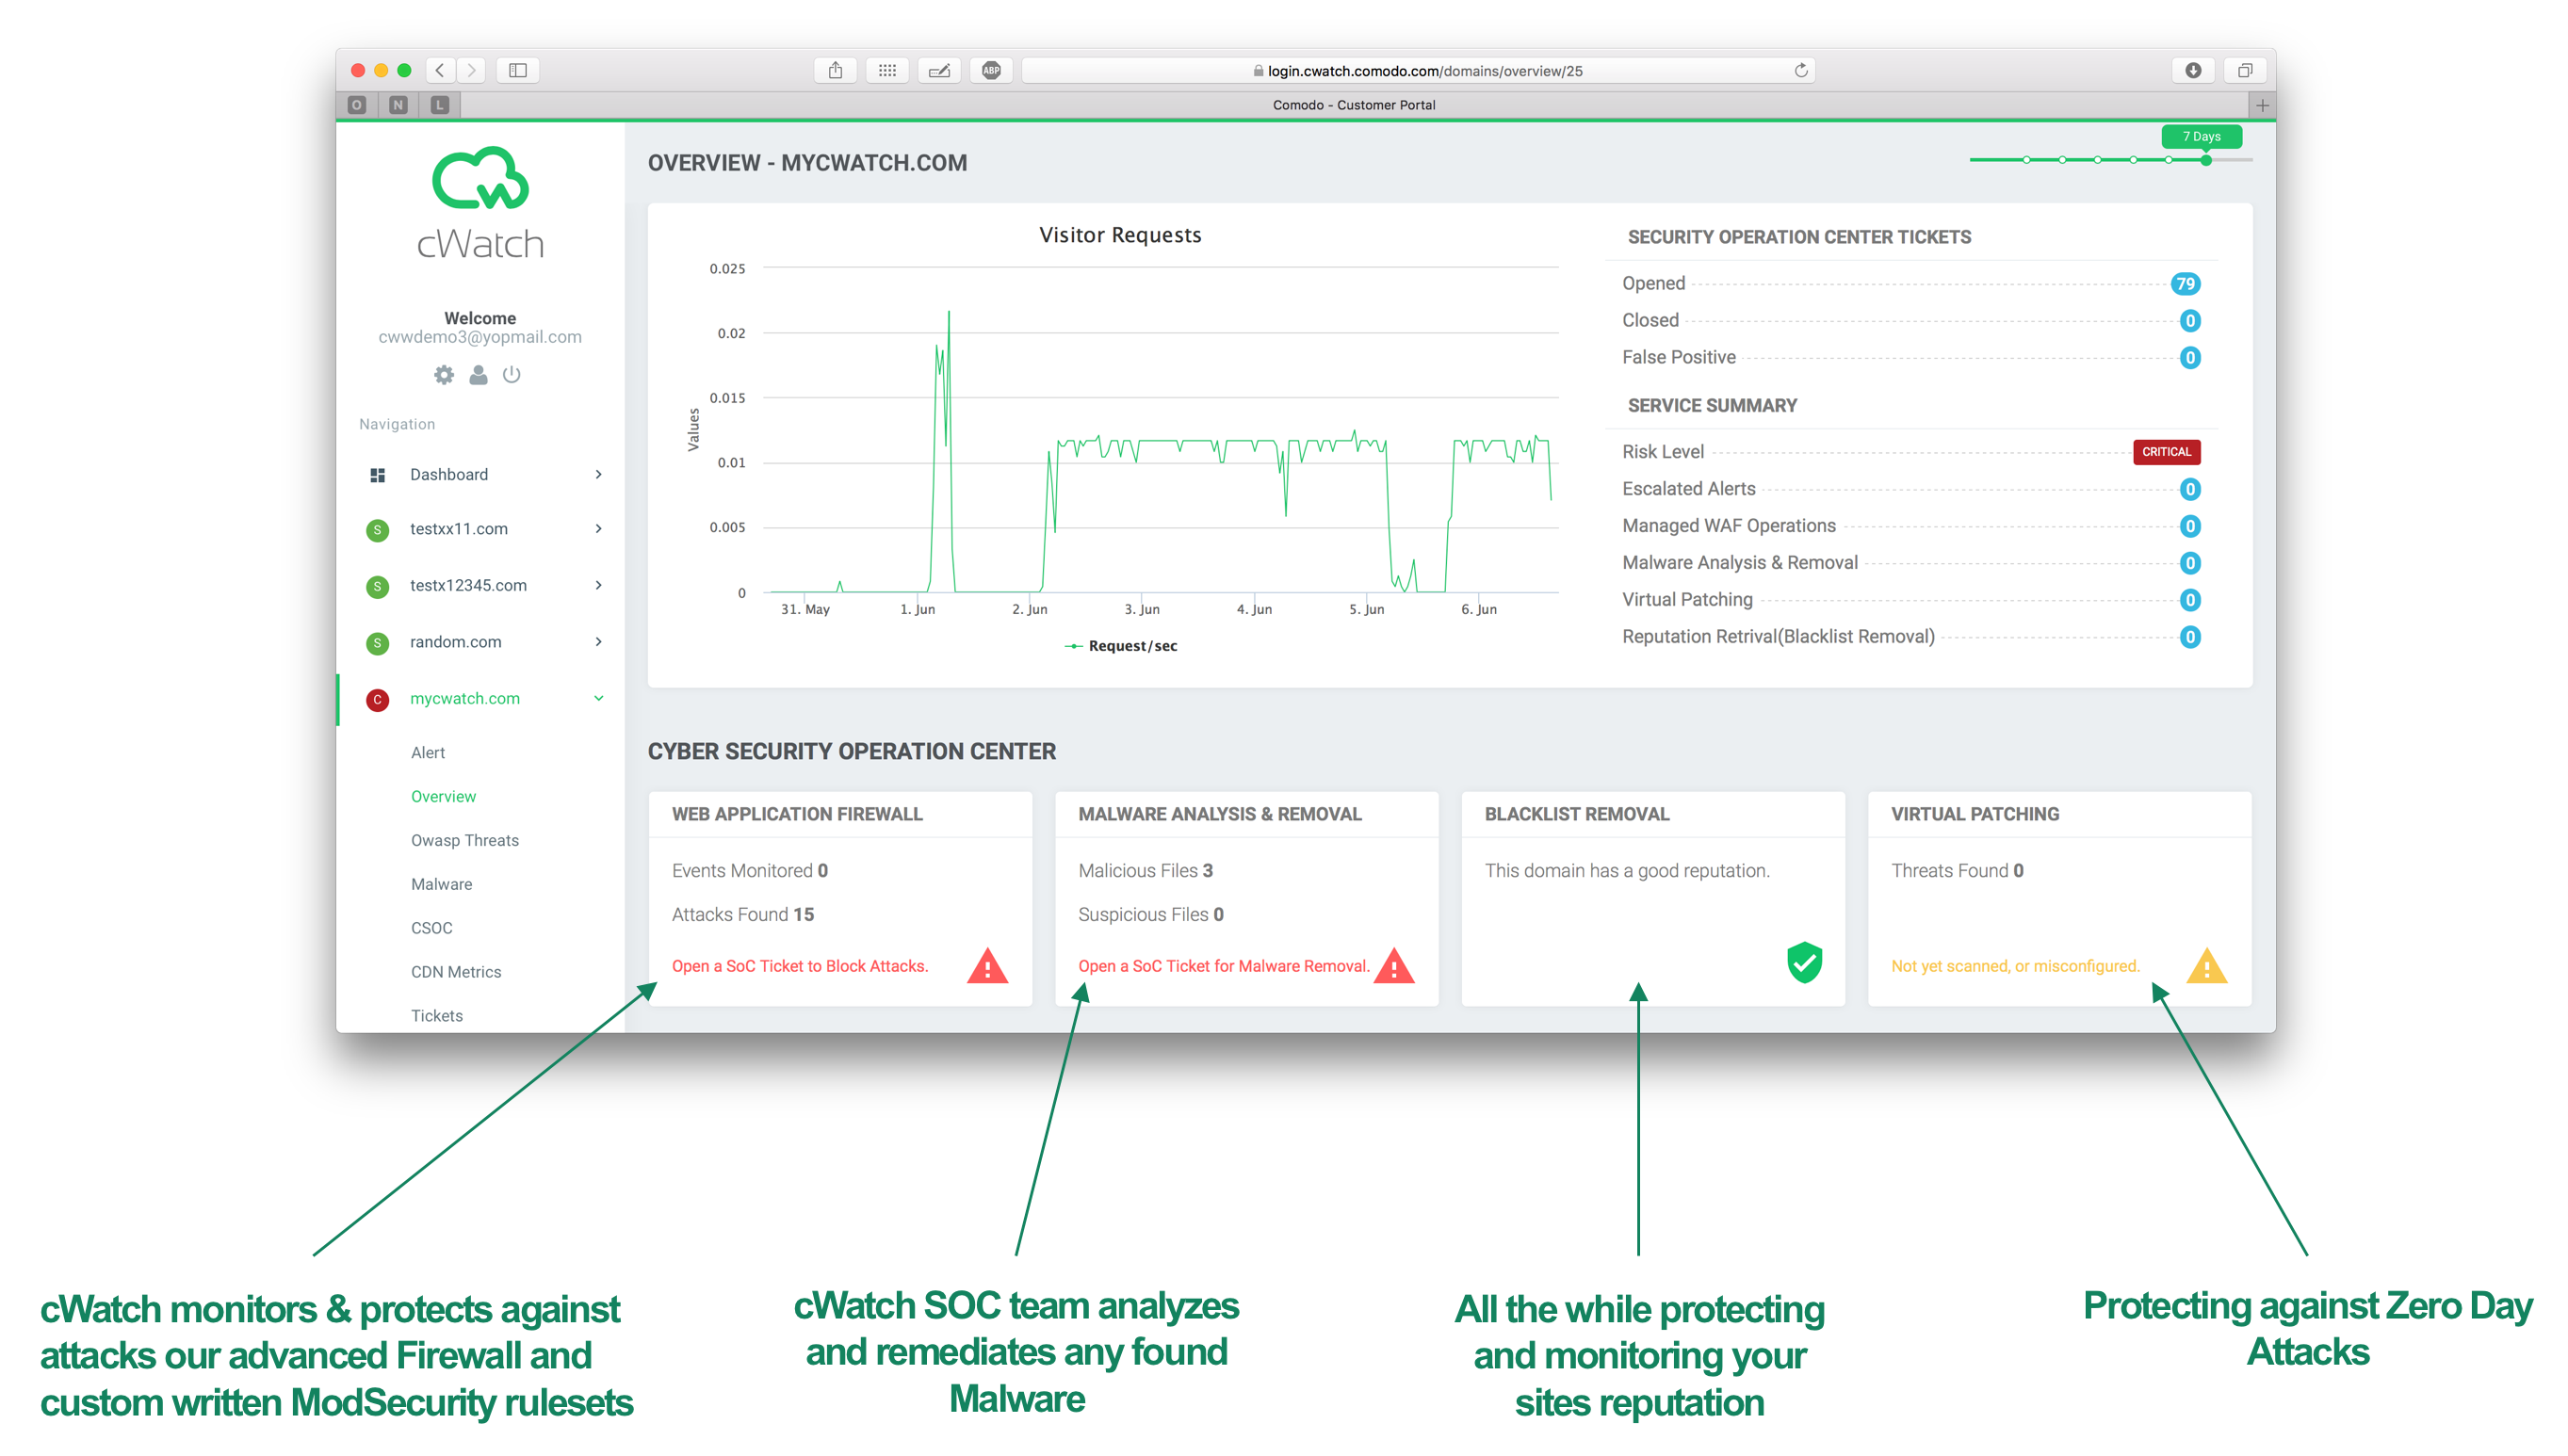Image resolution: width=2568 pixels, height=1456 pixels.
Task: Click the green shield icon in Blacklist Removal
Action: (x=1803, y=962)
